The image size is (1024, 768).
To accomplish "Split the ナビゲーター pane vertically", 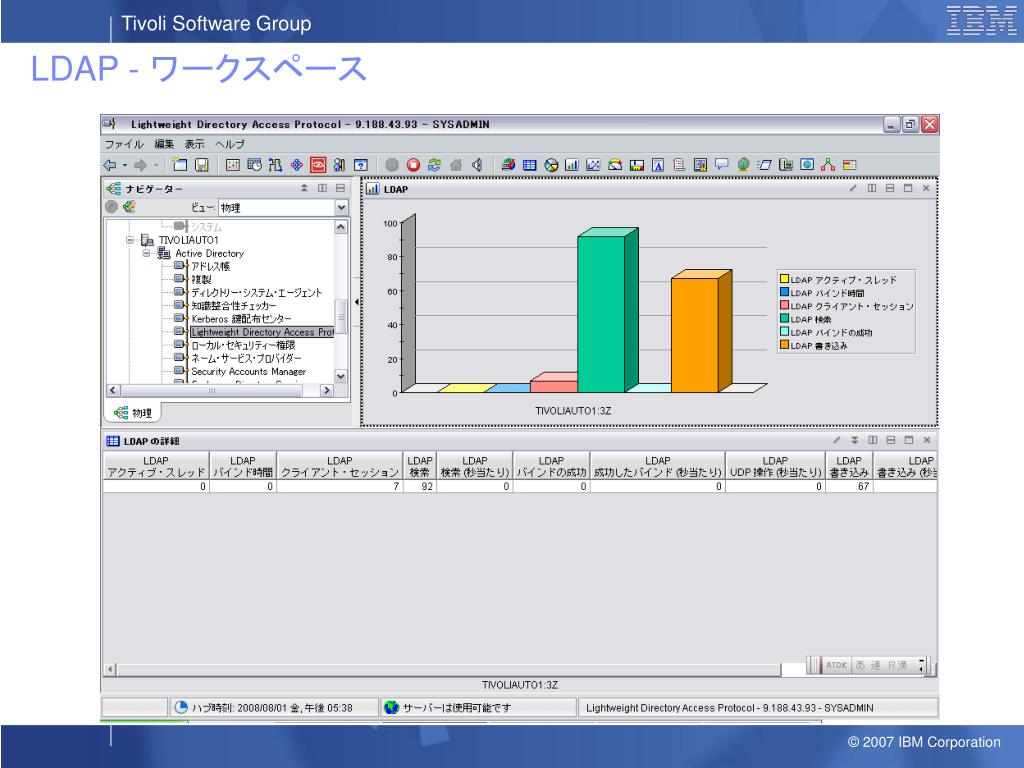I will point(322,188).
